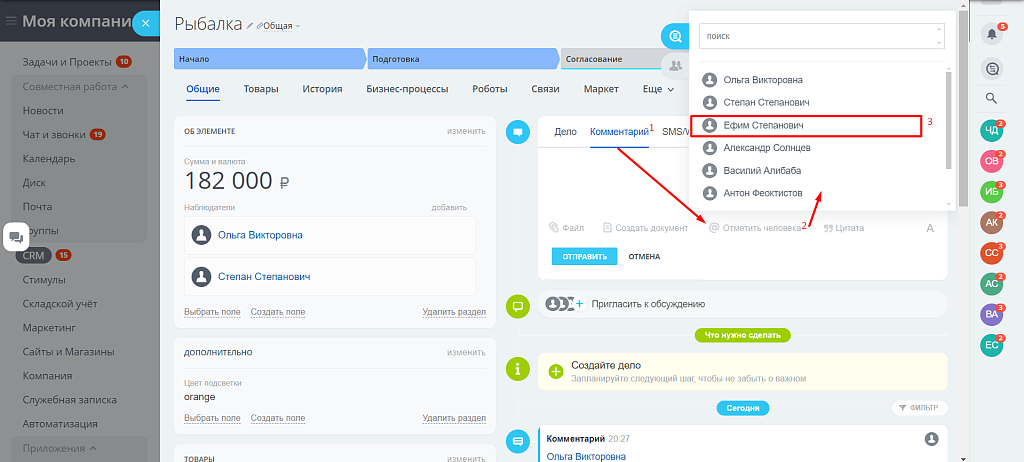Screen dimensions: 1024x462
Task: Click Создать документ in comment editor
Action: click(645, 228)
